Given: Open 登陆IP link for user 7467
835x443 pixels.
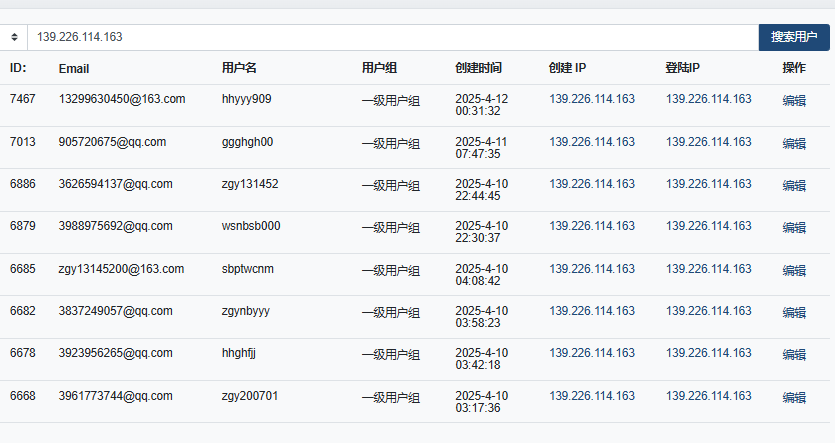Looking at the screenshot, I should coord(709,99).
